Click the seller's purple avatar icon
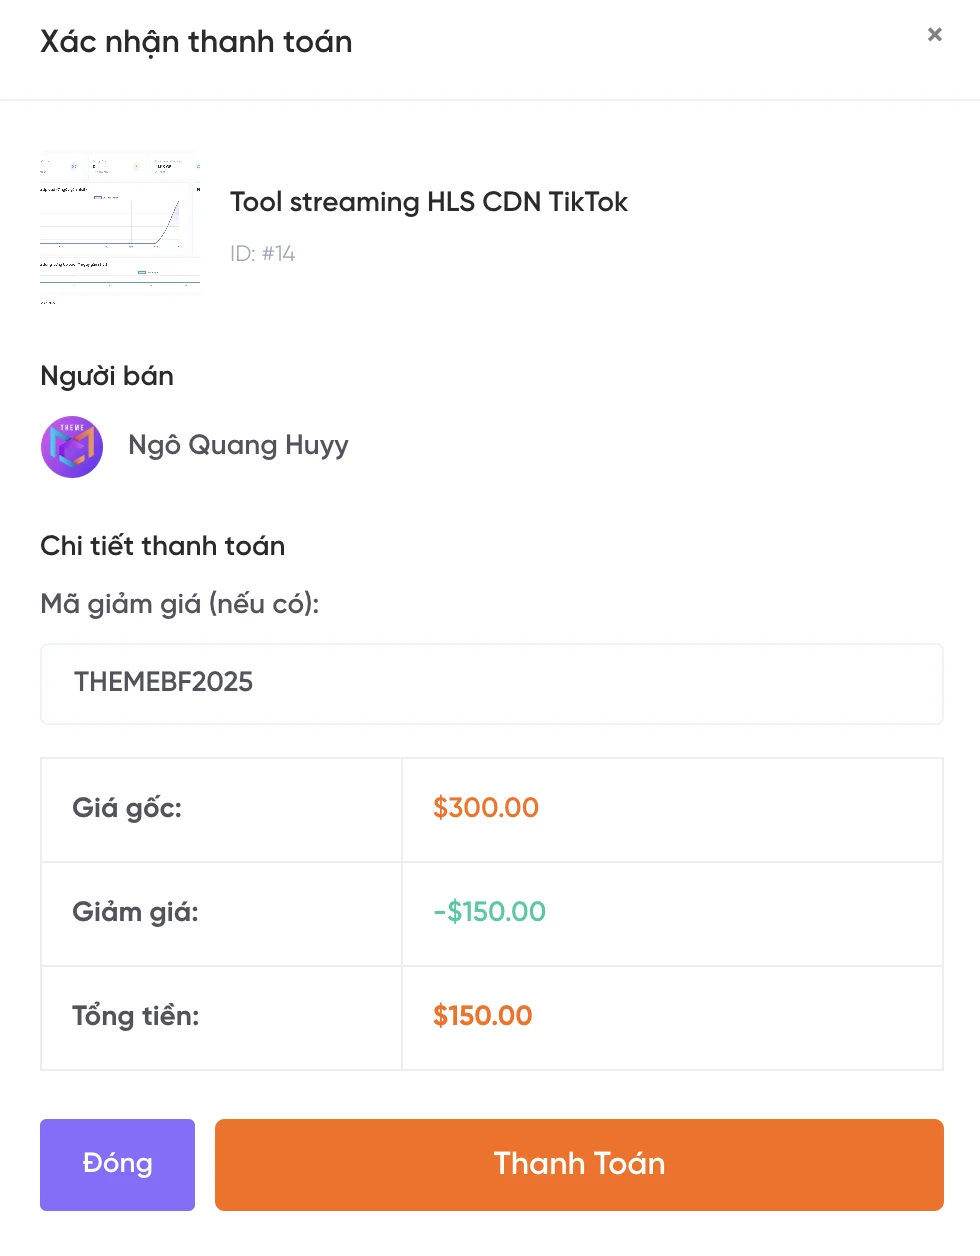 pos(72,447)
